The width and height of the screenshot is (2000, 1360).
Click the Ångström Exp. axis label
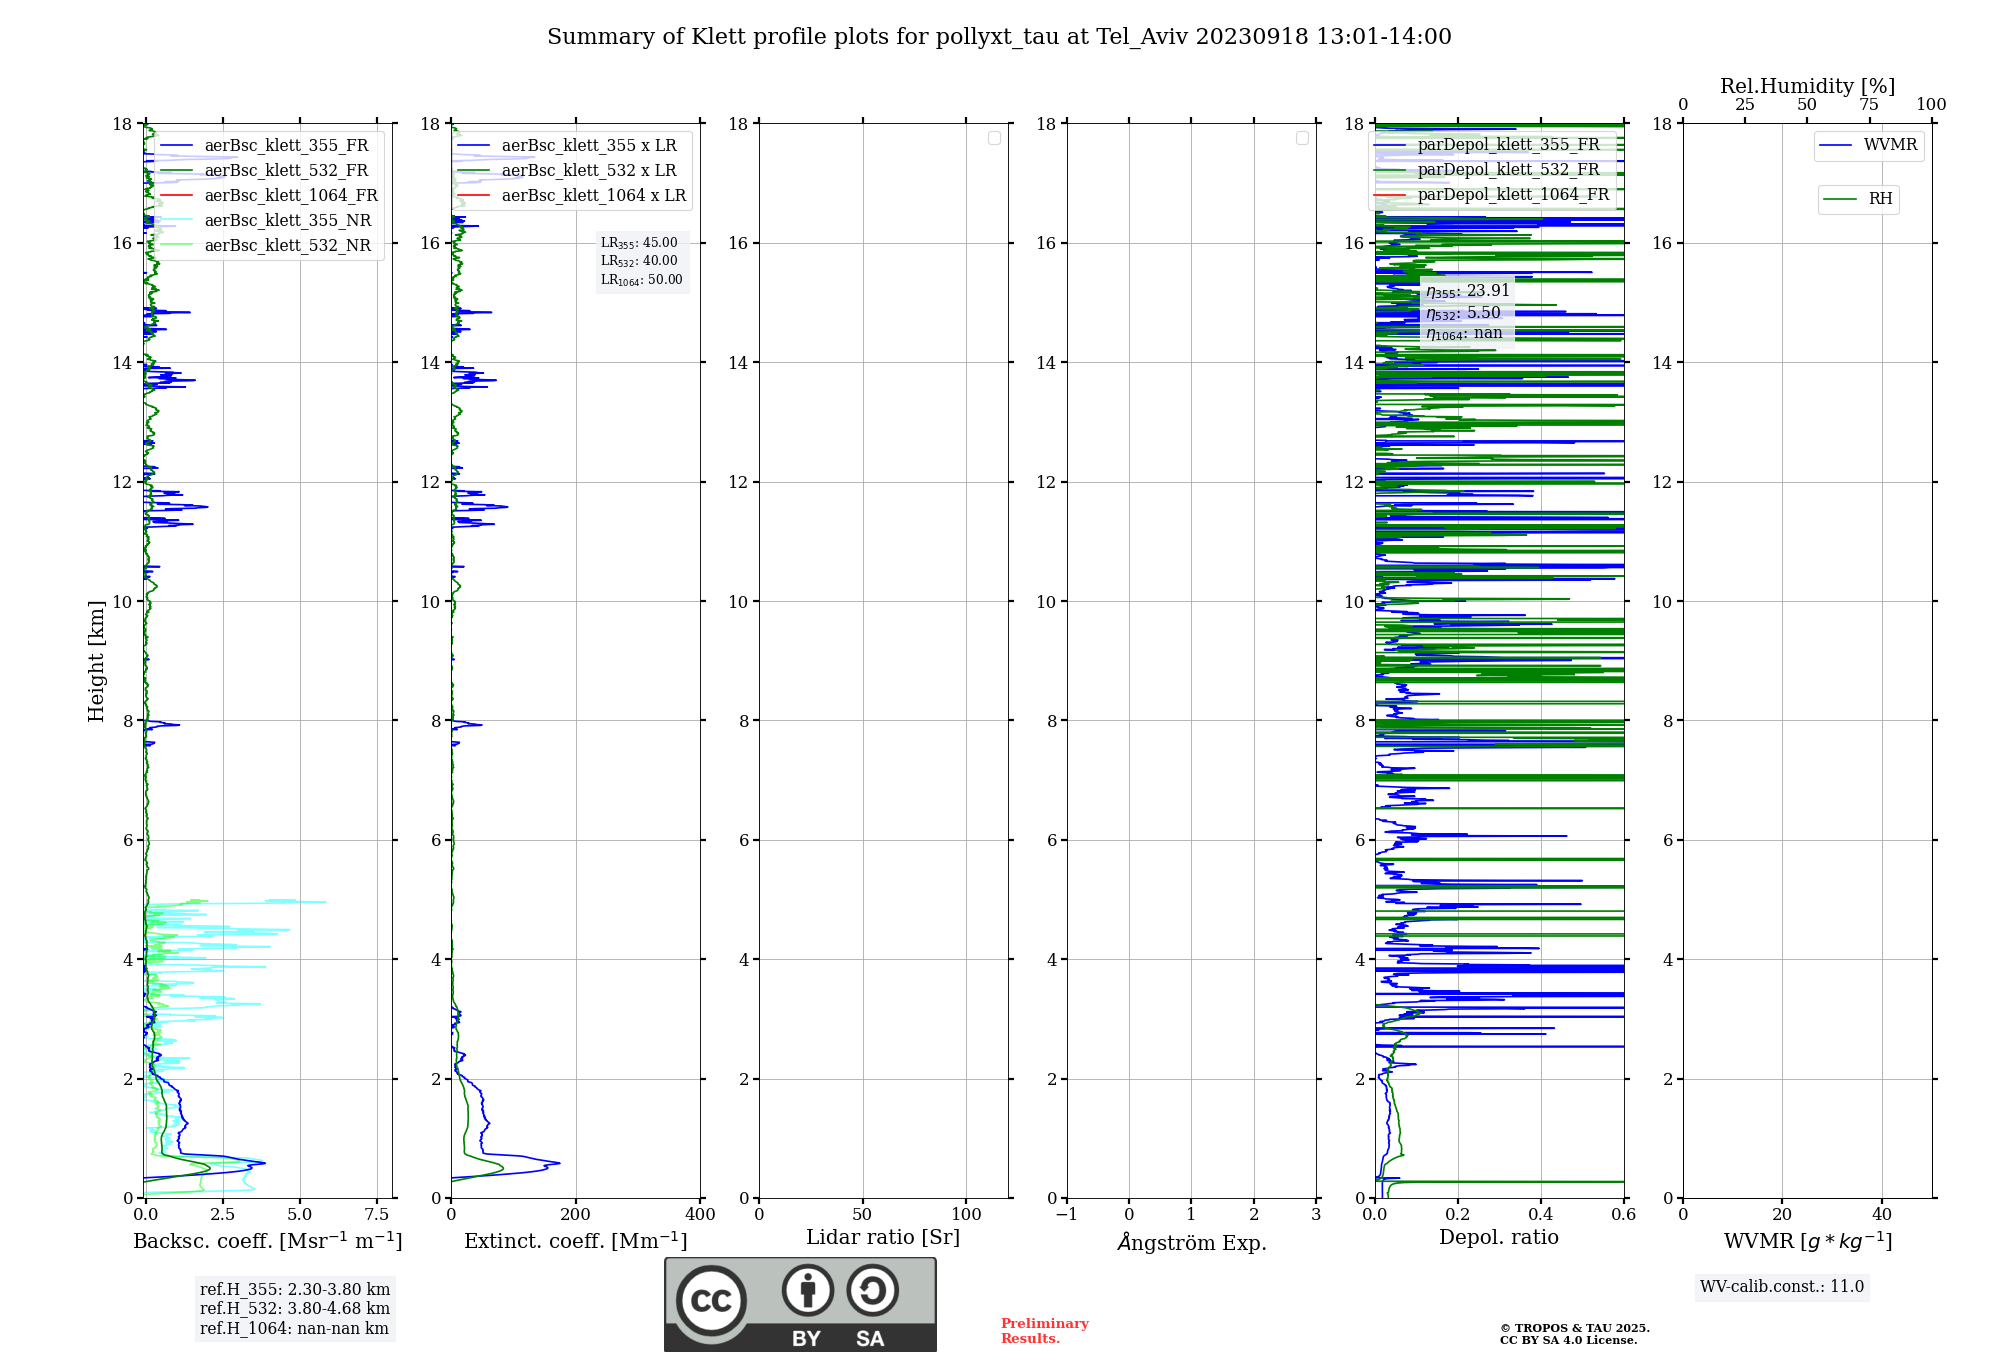point(1192,1242)
